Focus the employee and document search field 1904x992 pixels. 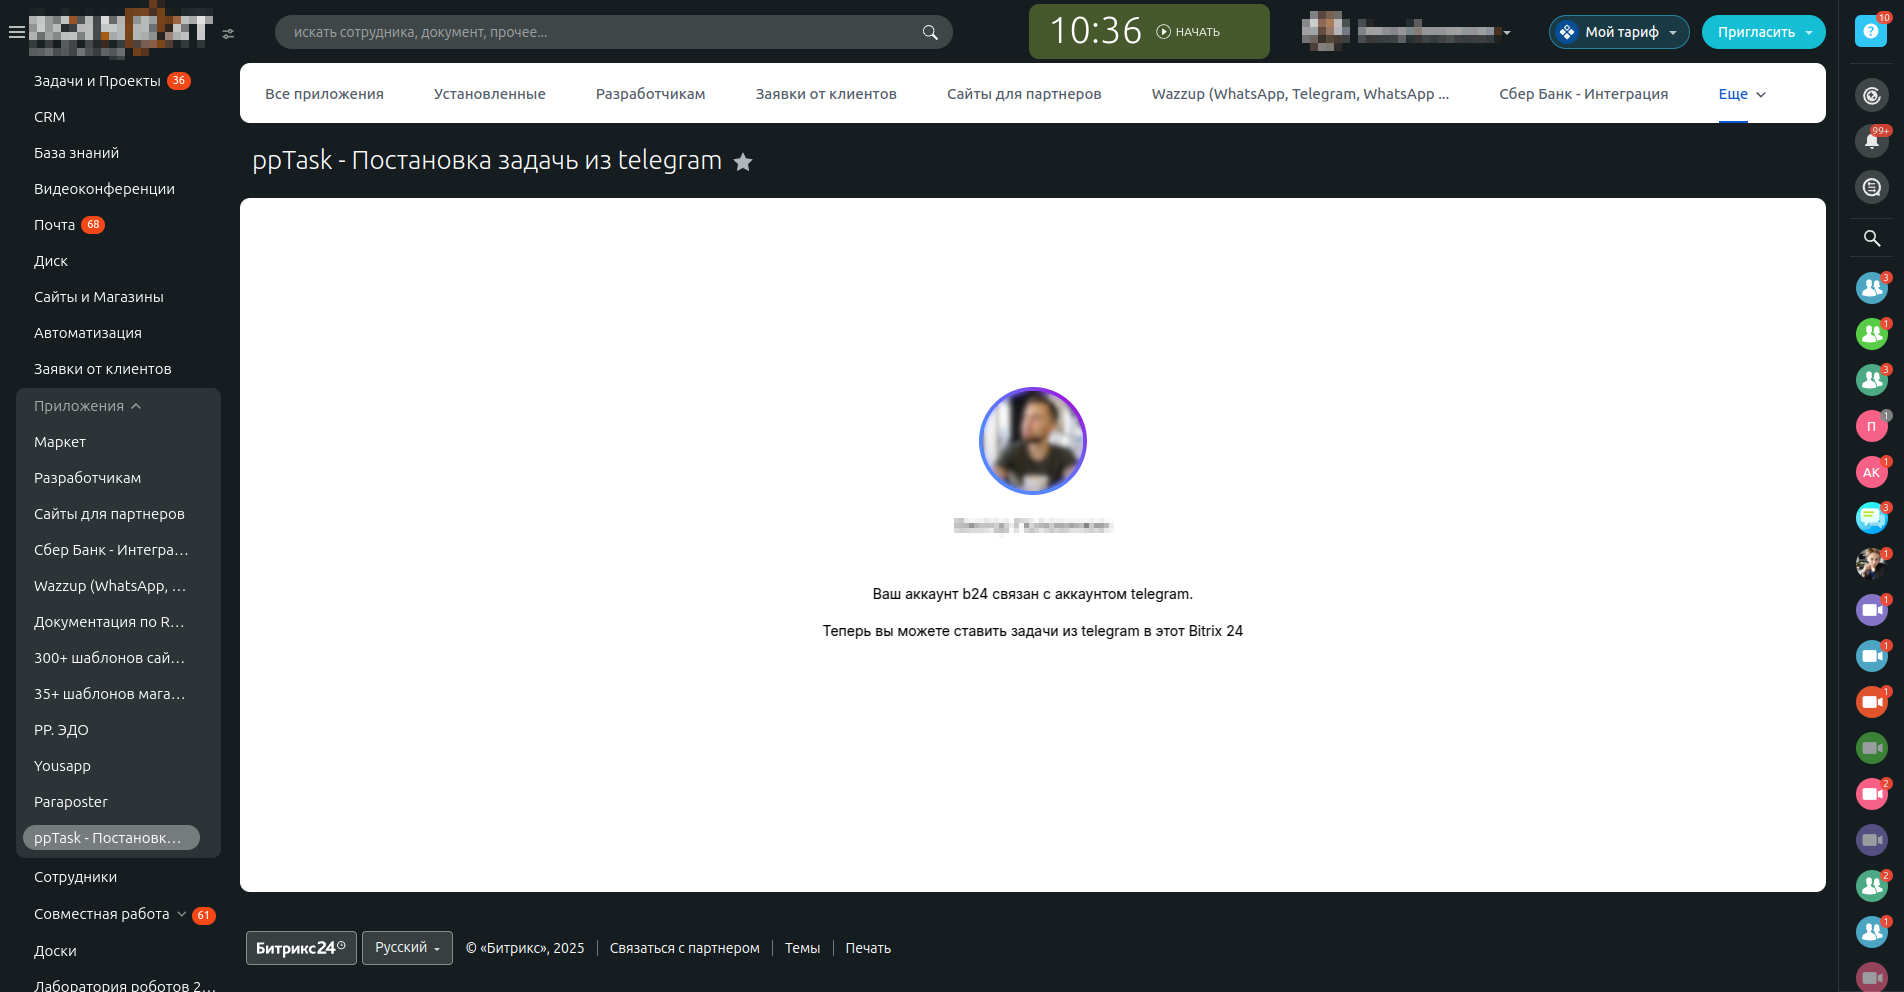pyautogui.click(x=613, y=32)
